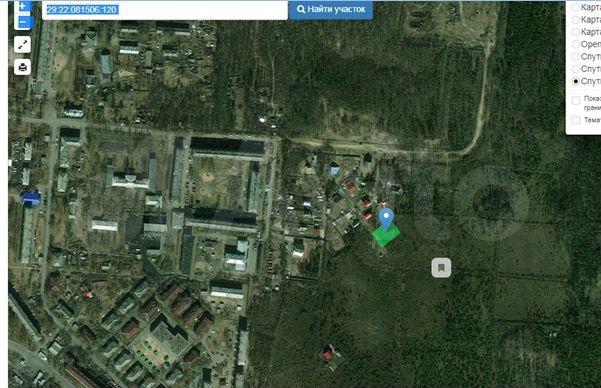Click the 'Найти участок' search button

pos(331,10)
